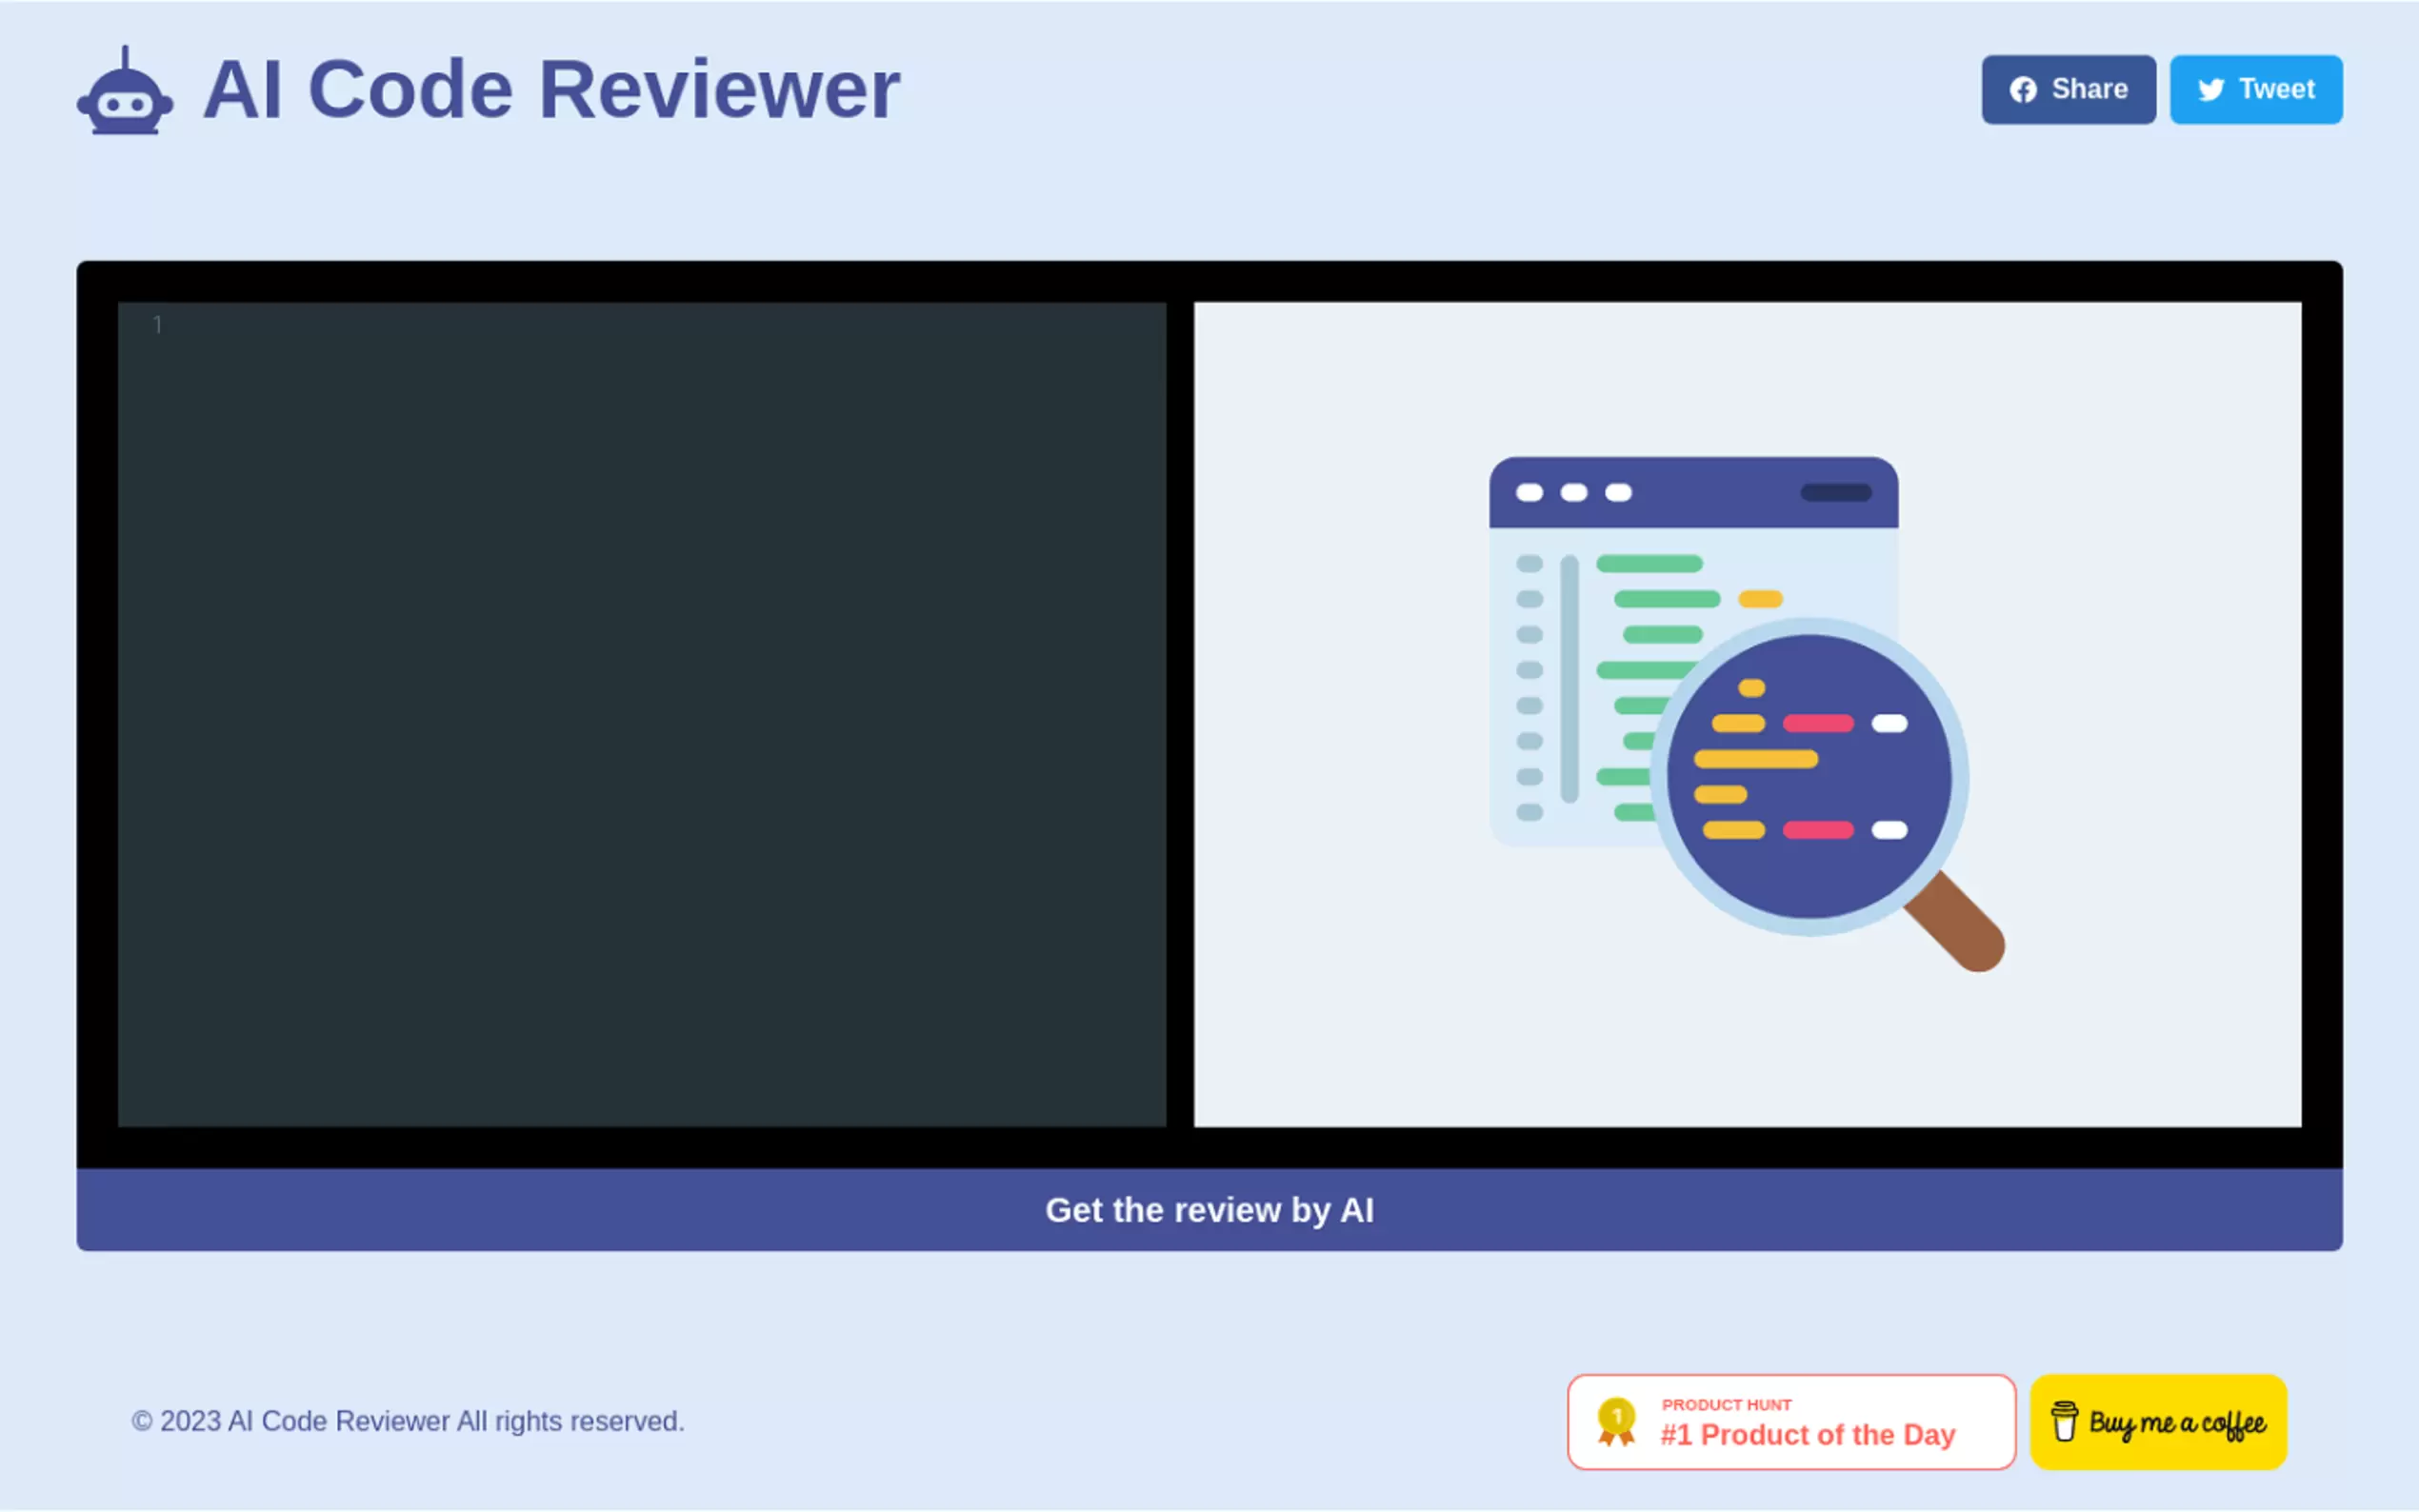Click the Share button
2419x1512 pixels.
[x=2068, y=89]
